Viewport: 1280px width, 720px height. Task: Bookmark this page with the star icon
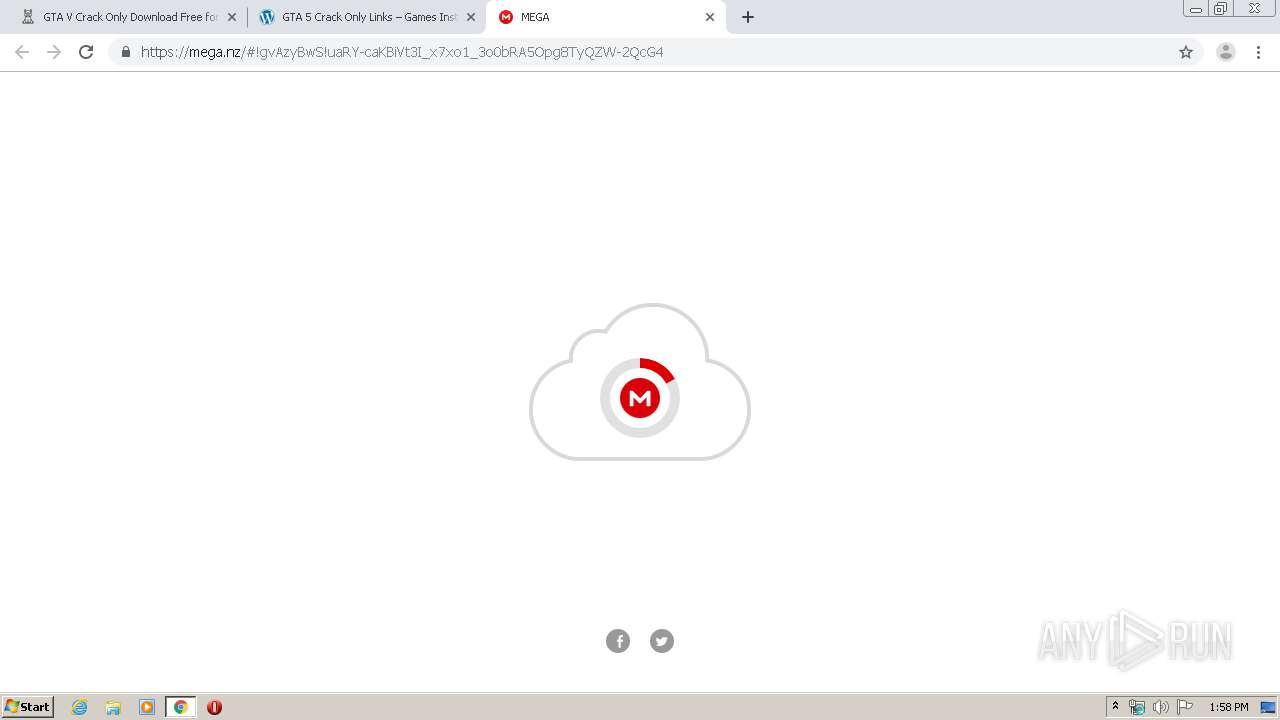[1186, 52]
